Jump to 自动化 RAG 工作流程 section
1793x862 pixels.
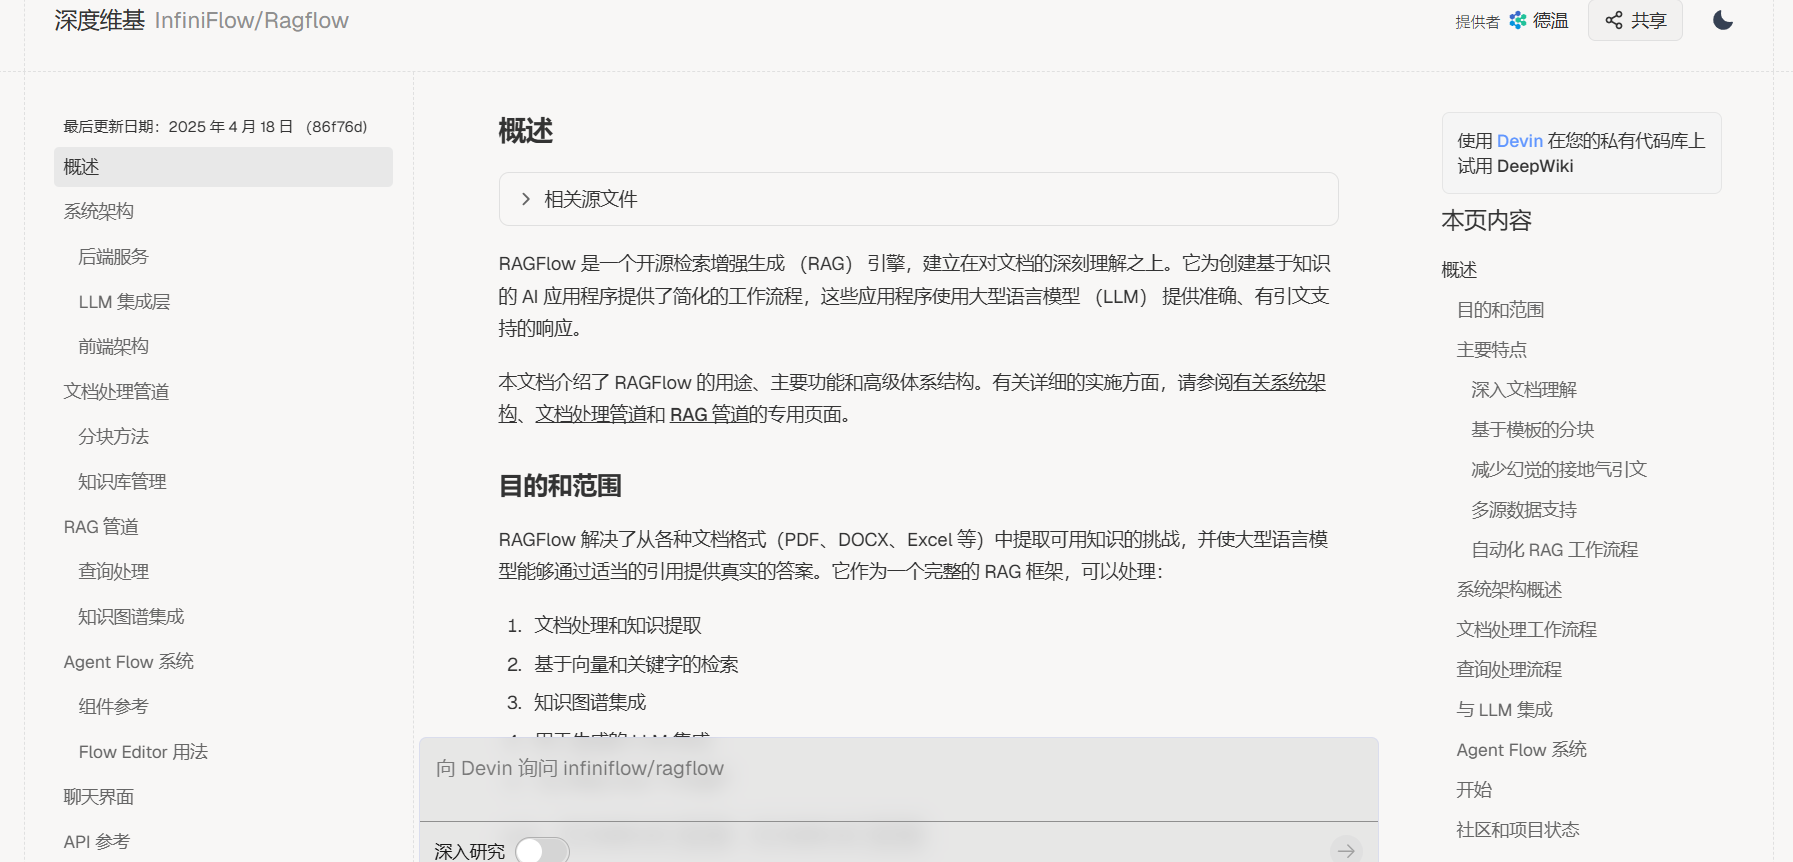pos(1555,549)
